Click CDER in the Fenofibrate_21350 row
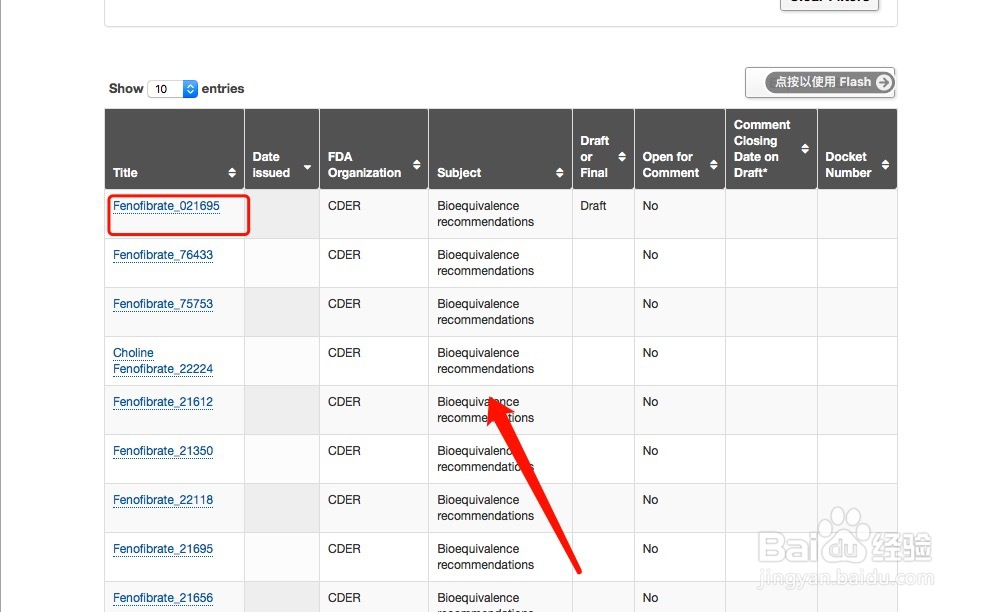987x612 pixels. [x=344, y=451]
